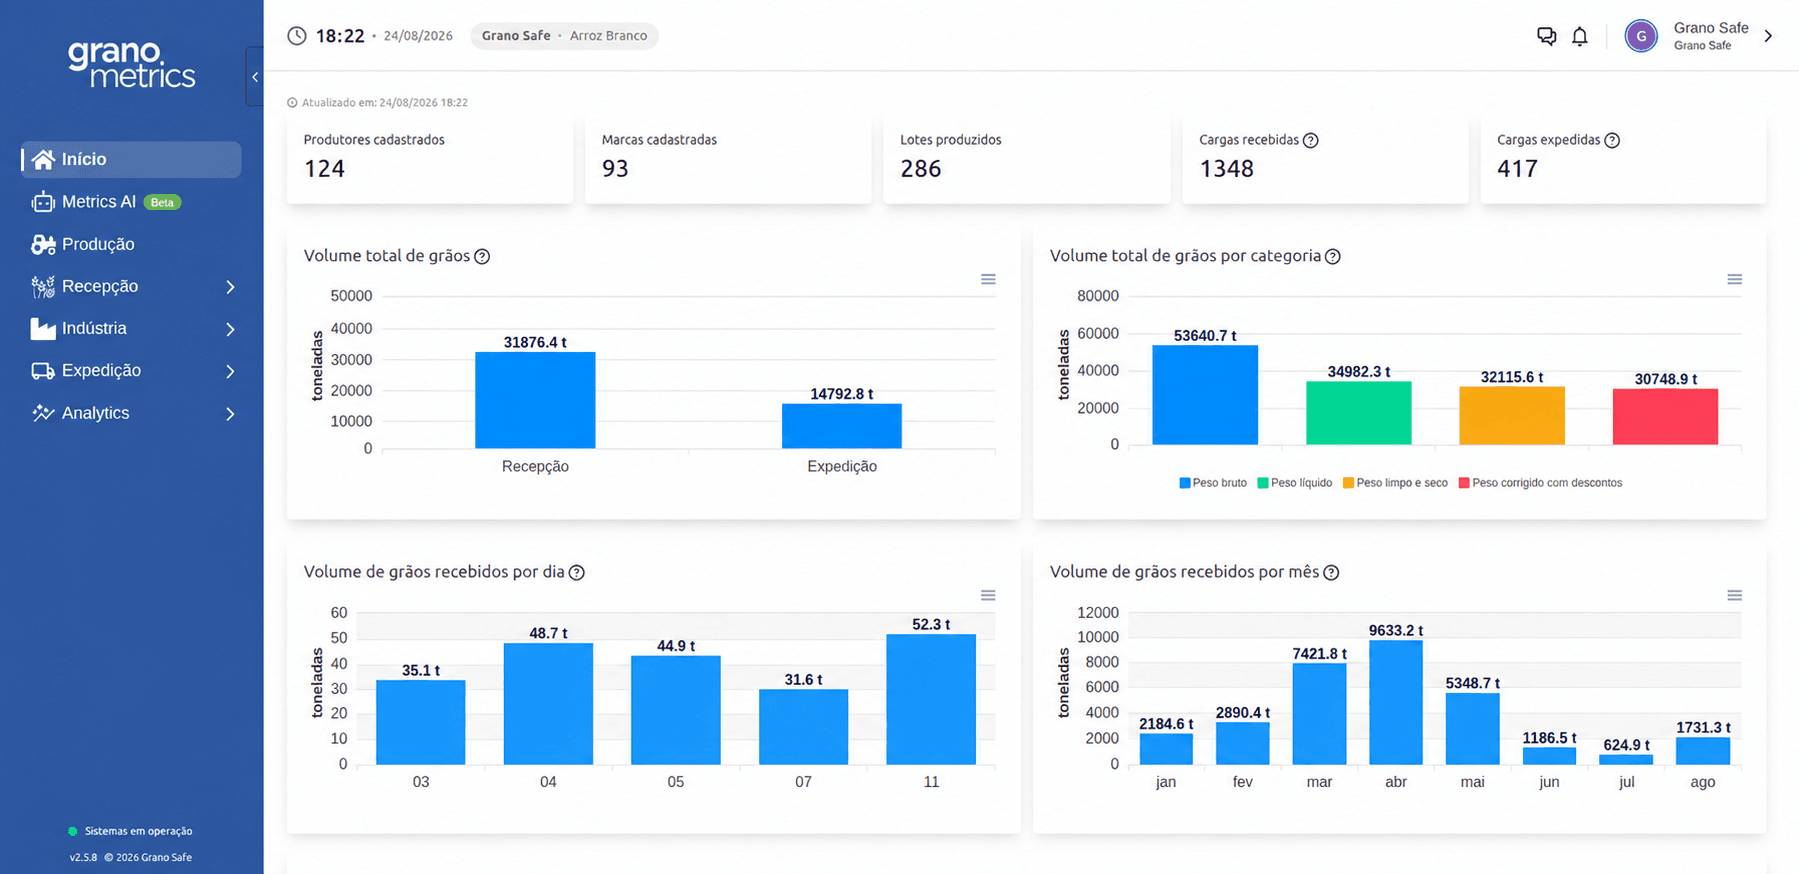Click the Metrics AI robot icon
The height and width of the screenshot is (874, 1799).
pyautogui.click(x=42, y=202)
